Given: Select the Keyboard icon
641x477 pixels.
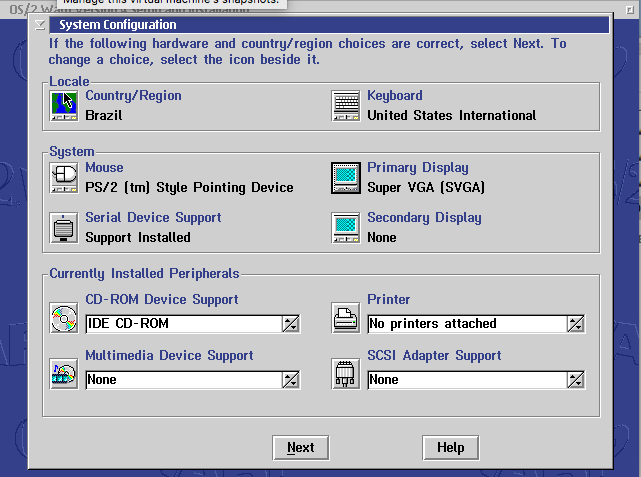Looking at the screenshot, I should pyautogui.click(x=346, y=105).
